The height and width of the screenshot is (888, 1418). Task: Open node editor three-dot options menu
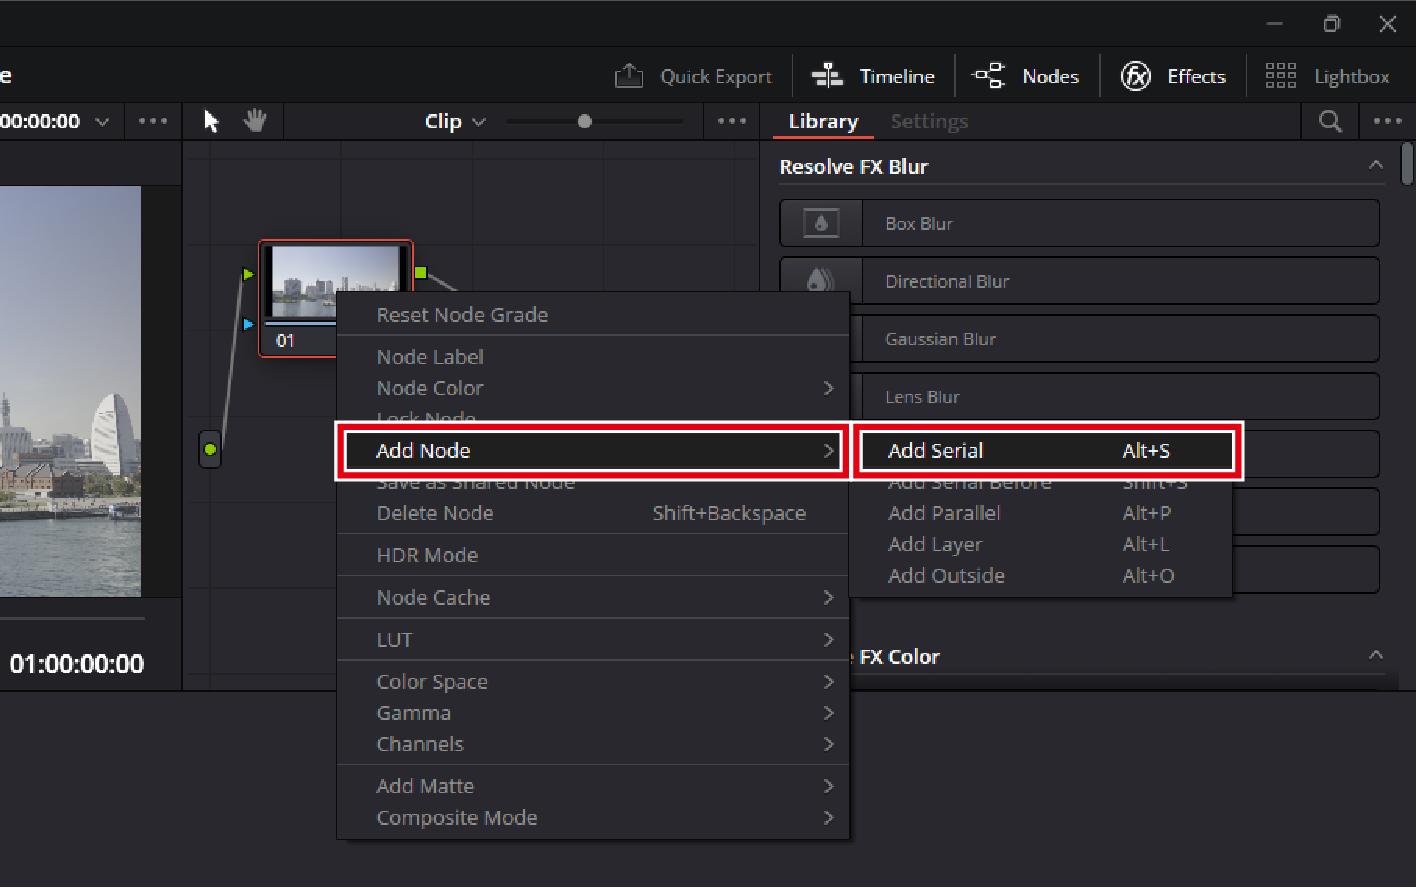(732, 121)
